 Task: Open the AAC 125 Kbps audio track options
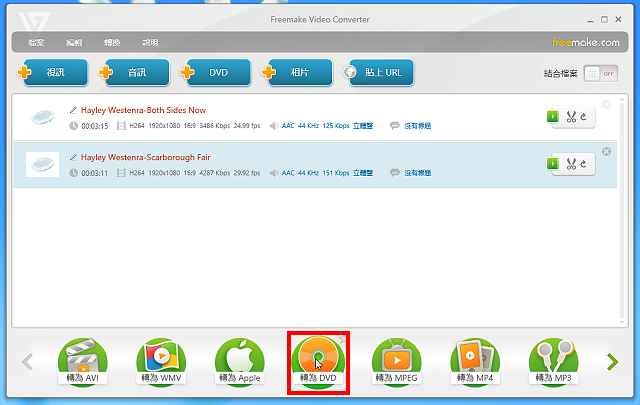tap(327, 126)
